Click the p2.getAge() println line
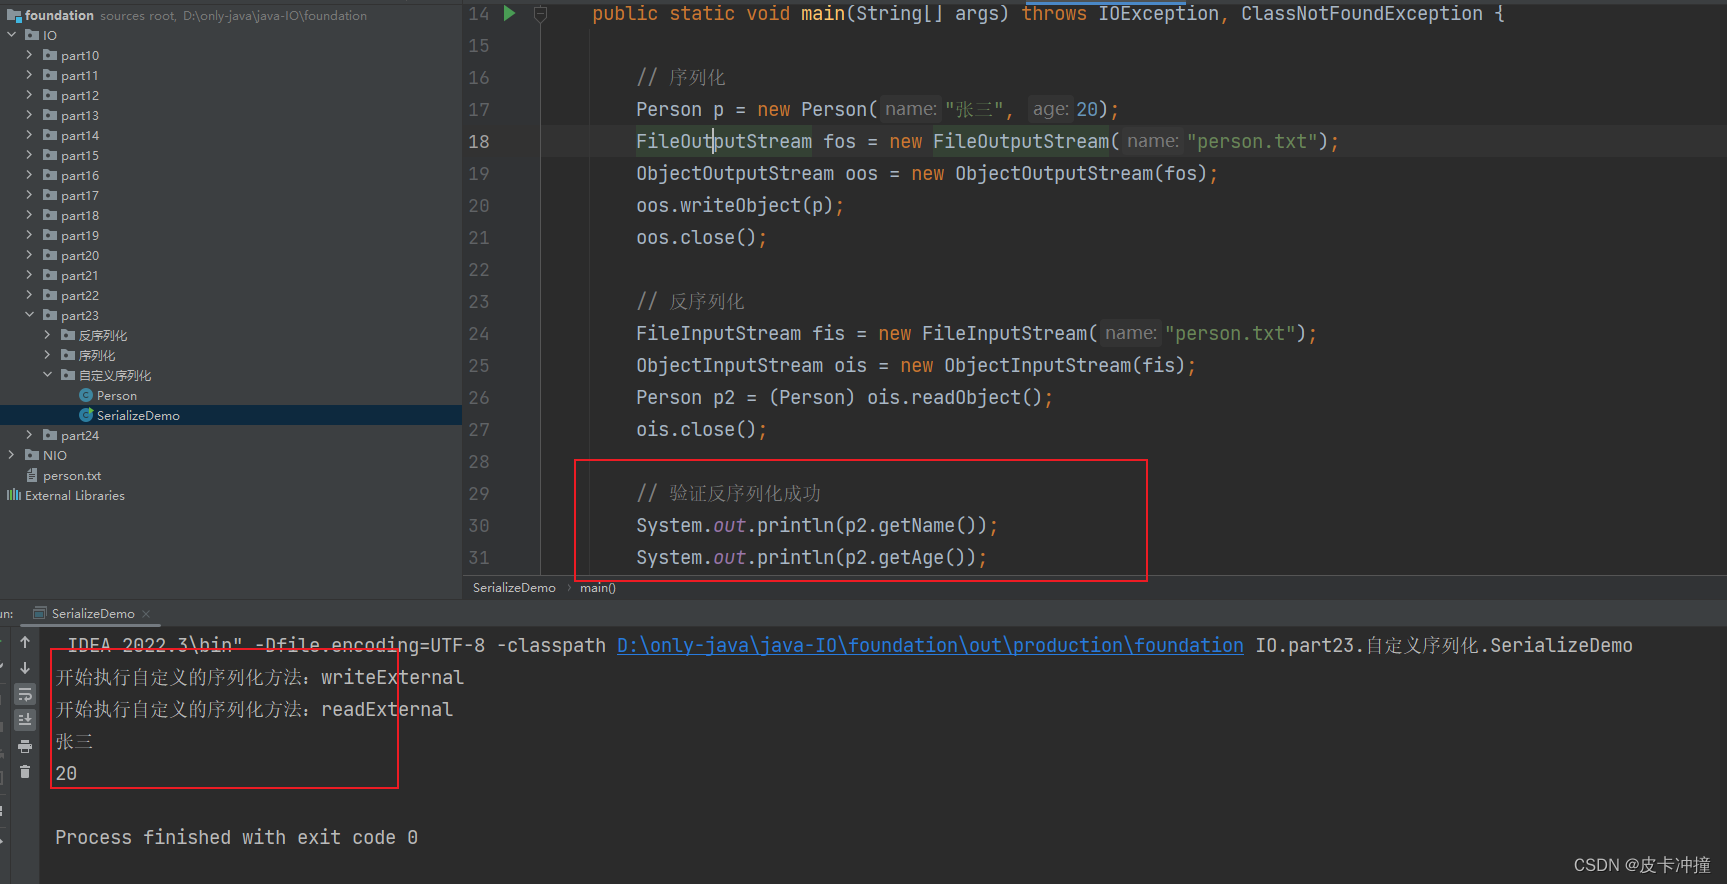 pyautogui.click(x=811, y=558)
